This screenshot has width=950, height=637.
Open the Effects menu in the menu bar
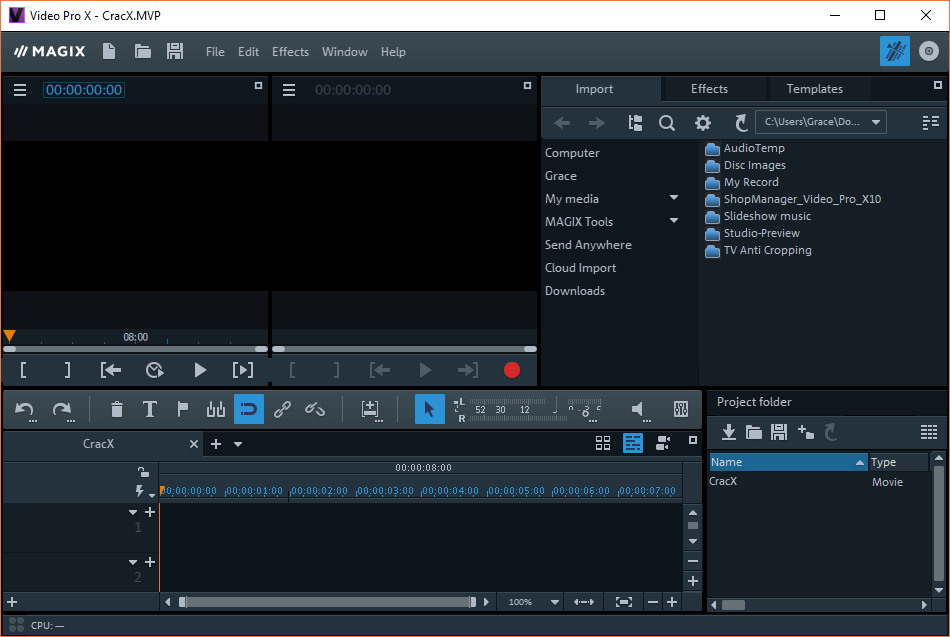click(290, 52)
